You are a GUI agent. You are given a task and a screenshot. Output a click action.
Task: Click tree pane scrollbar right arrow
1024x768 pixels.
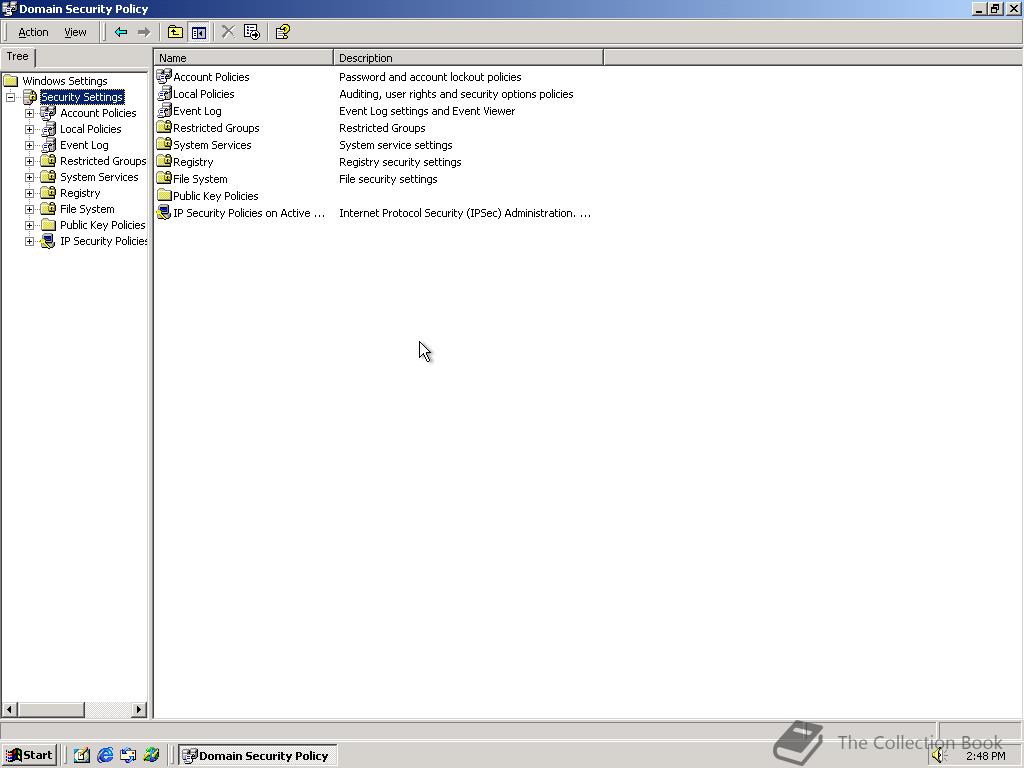point(138,709)
